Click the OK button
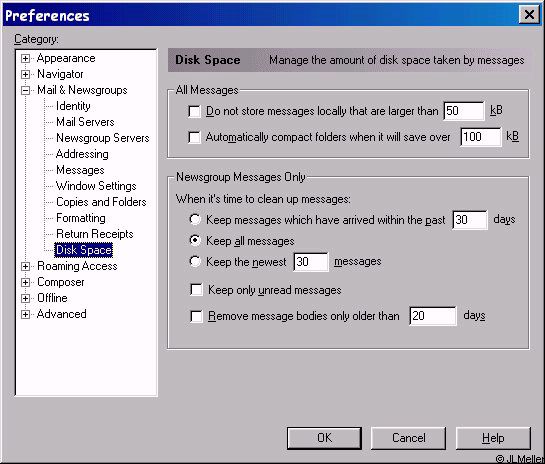This screenshot has width=545, height=464. pyautogui.click(x=324, y=438)
